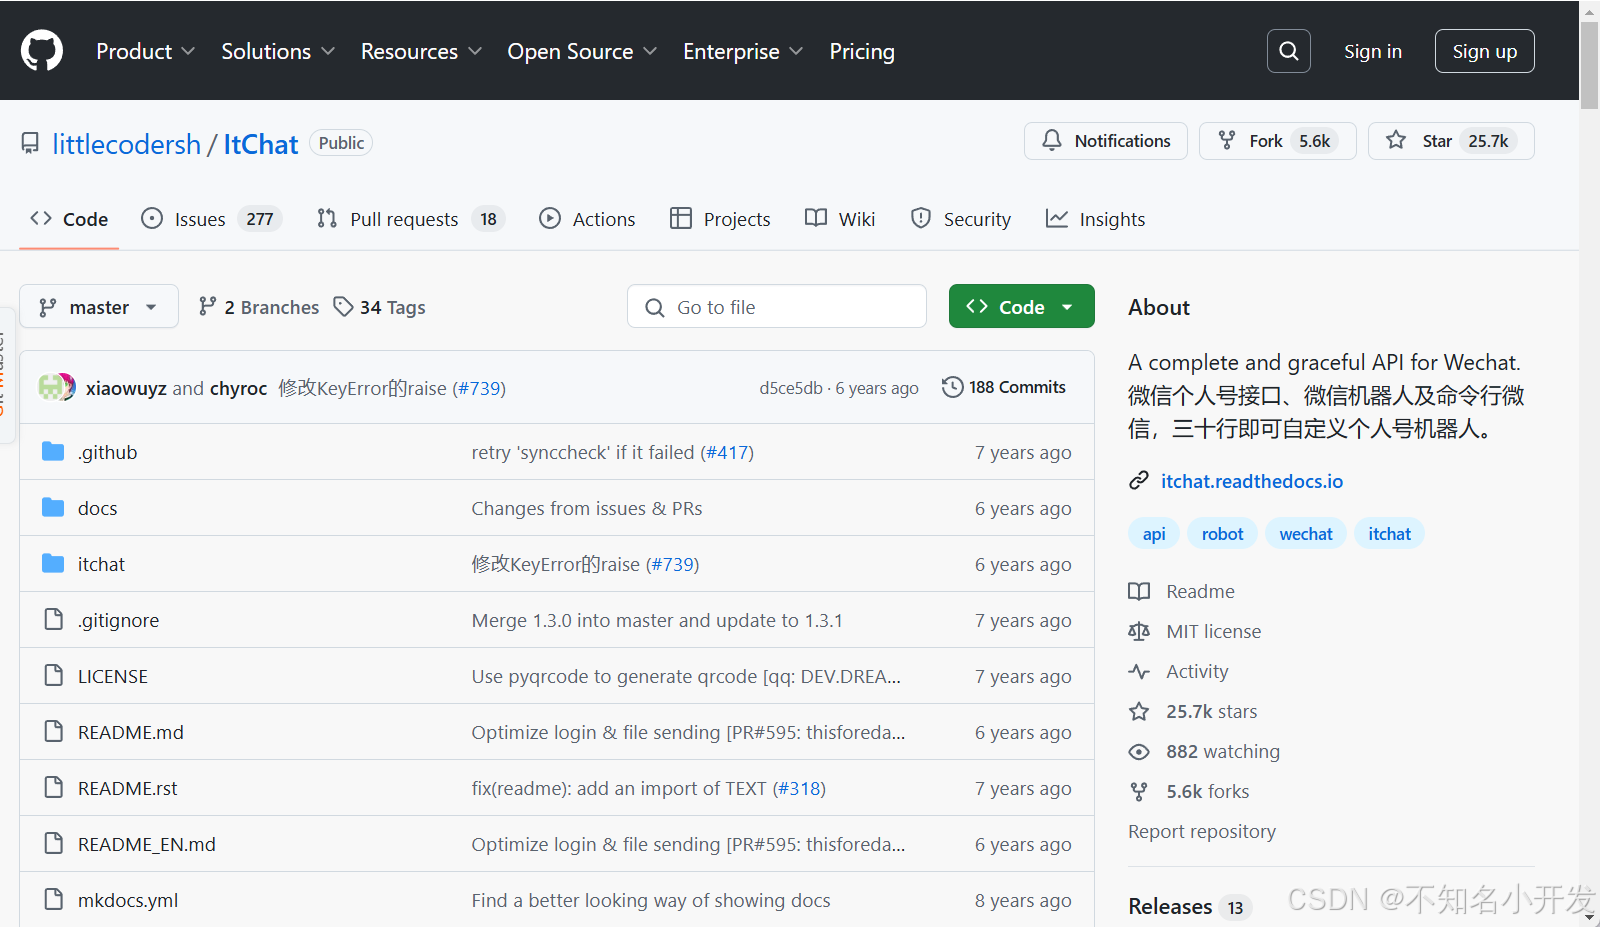Click the star icon beside 25.7k stars
Image resolution: width=1600 pixels, height=927 pixels.
click(x=1139, y=711)
